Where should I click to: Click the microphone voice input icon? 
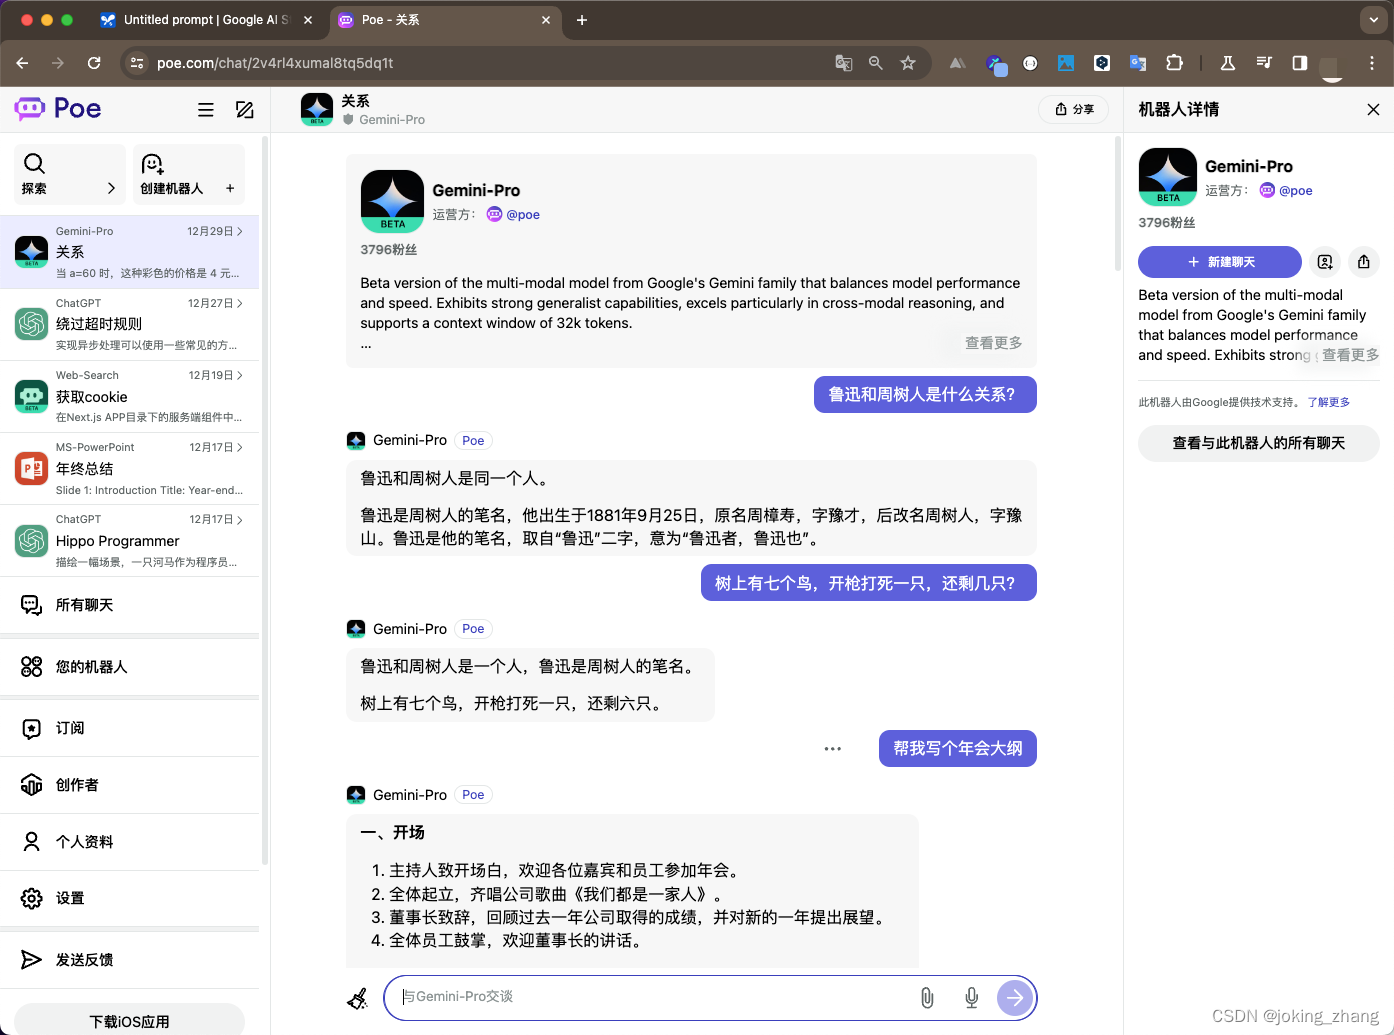(971, 997)
